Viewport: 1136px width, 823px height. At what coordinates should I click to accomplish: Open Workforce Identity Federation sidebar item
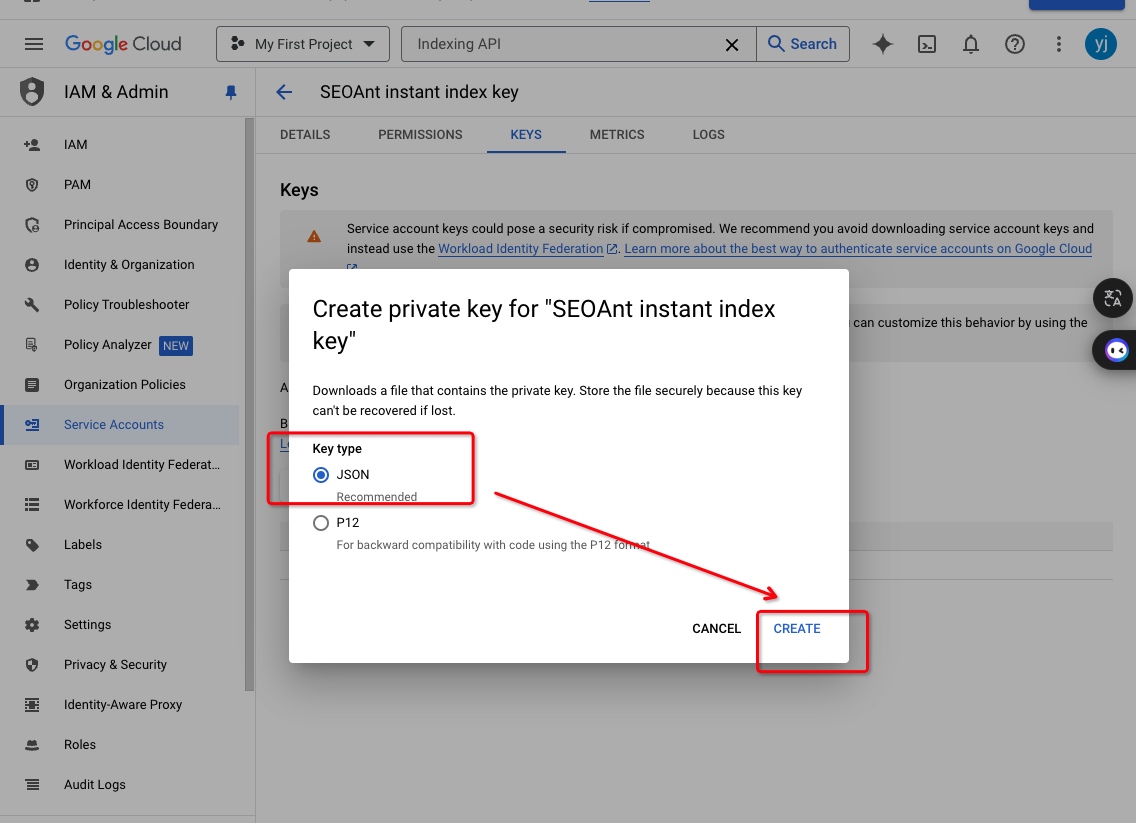pos(121,505)
